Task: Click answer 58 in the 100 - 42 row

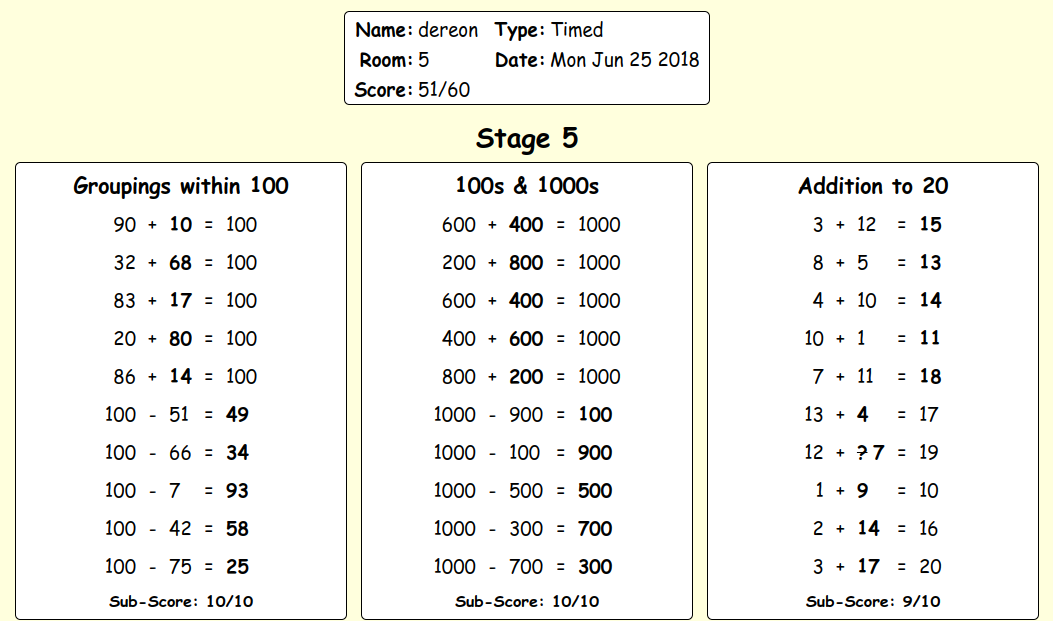Action: tap(237, 528)
